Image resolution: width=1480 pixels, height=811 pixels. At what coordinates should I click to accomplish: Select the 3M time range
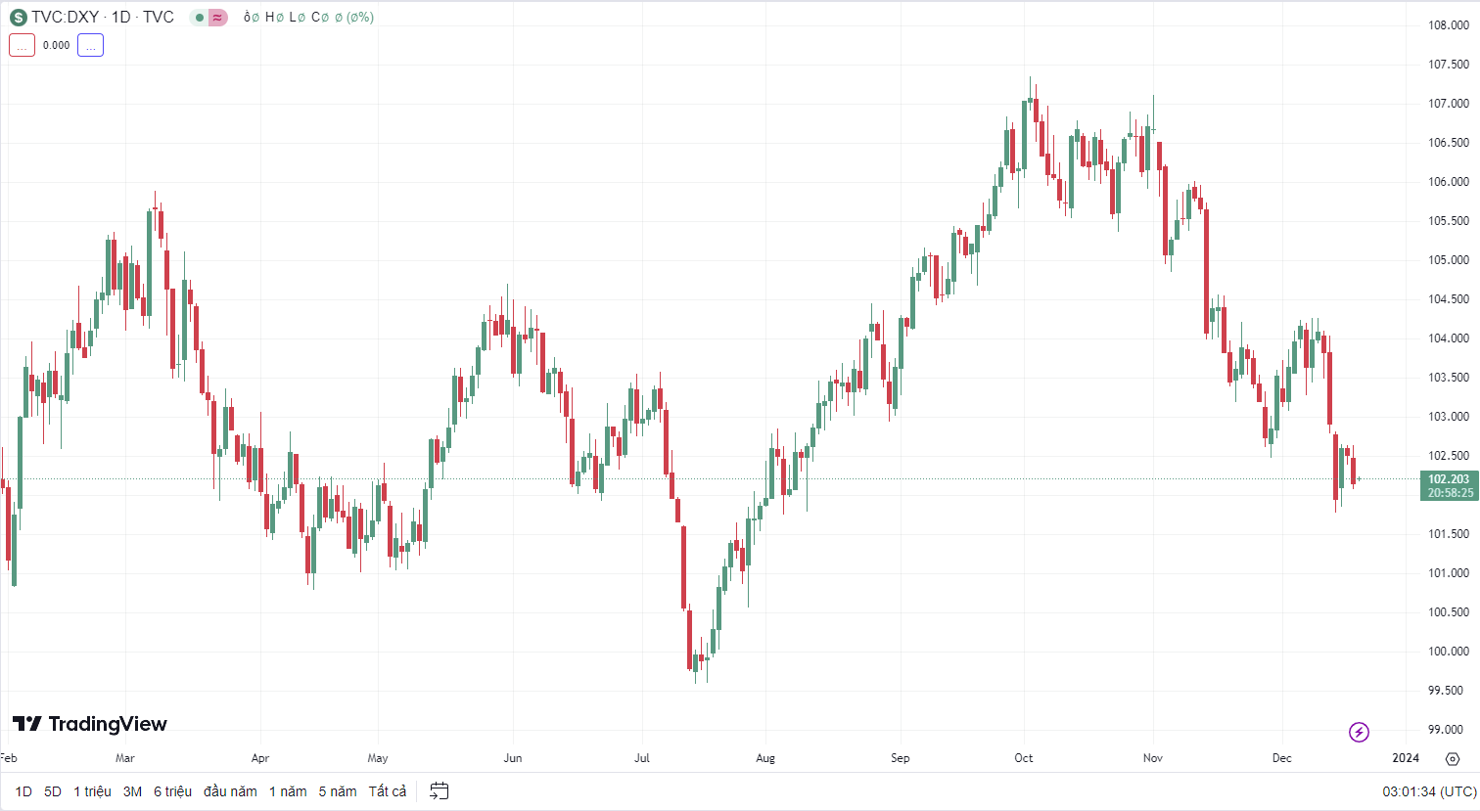pos(132,791)
